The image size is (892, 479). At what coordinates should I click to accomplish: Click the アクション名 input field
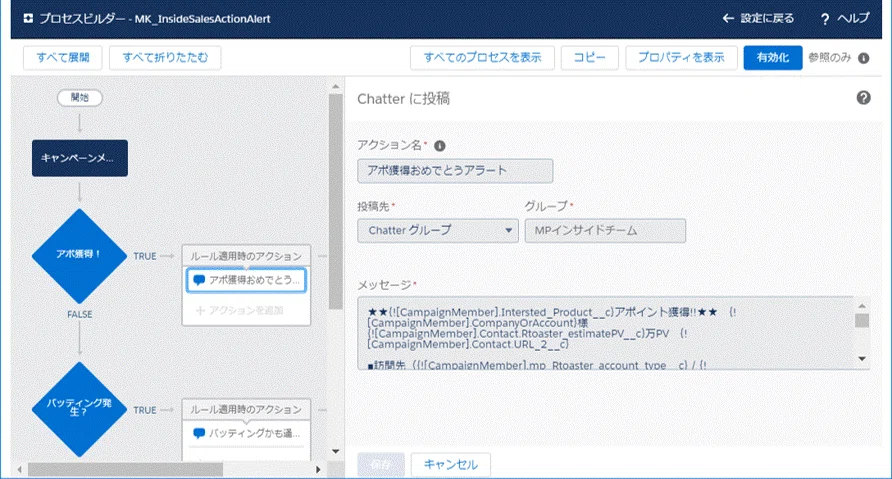(455, 171)
